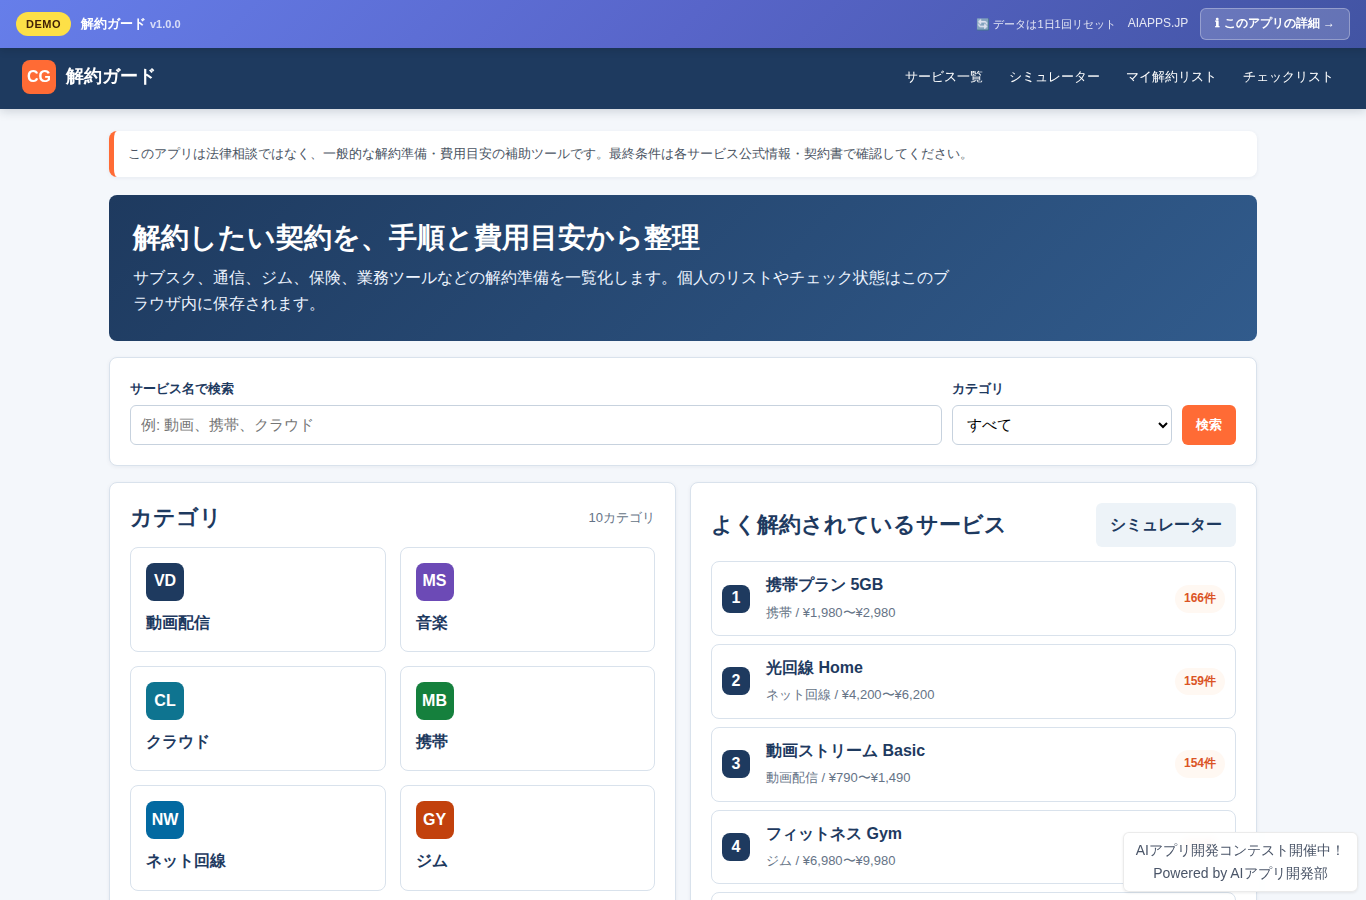Image resolution: width=1366 pixels, height=900 pixels.
Task: Select the 音楽 category card
Action: click(x=527, y=600)
